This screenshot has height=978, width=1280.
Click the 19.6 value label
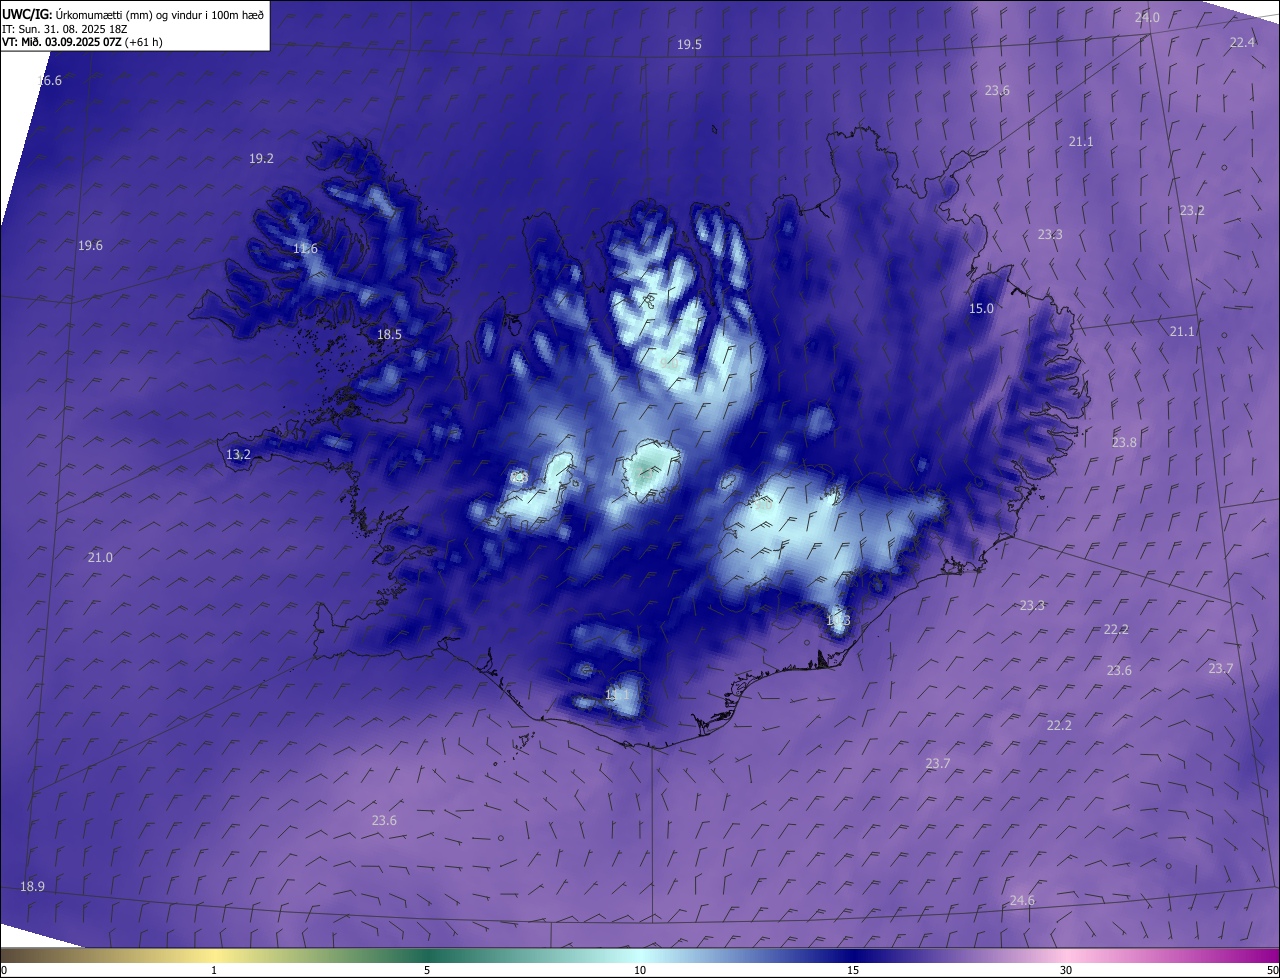tap(90, 245)
